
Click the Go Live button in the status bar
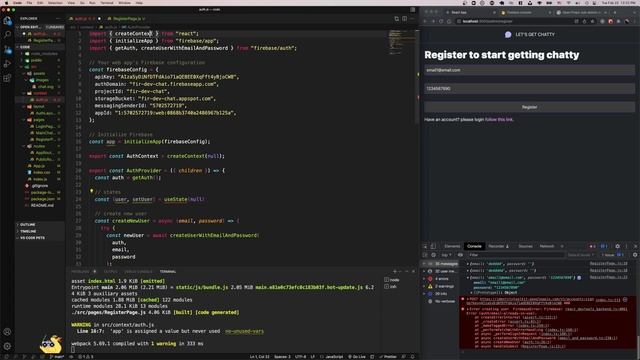coord(356,357)
